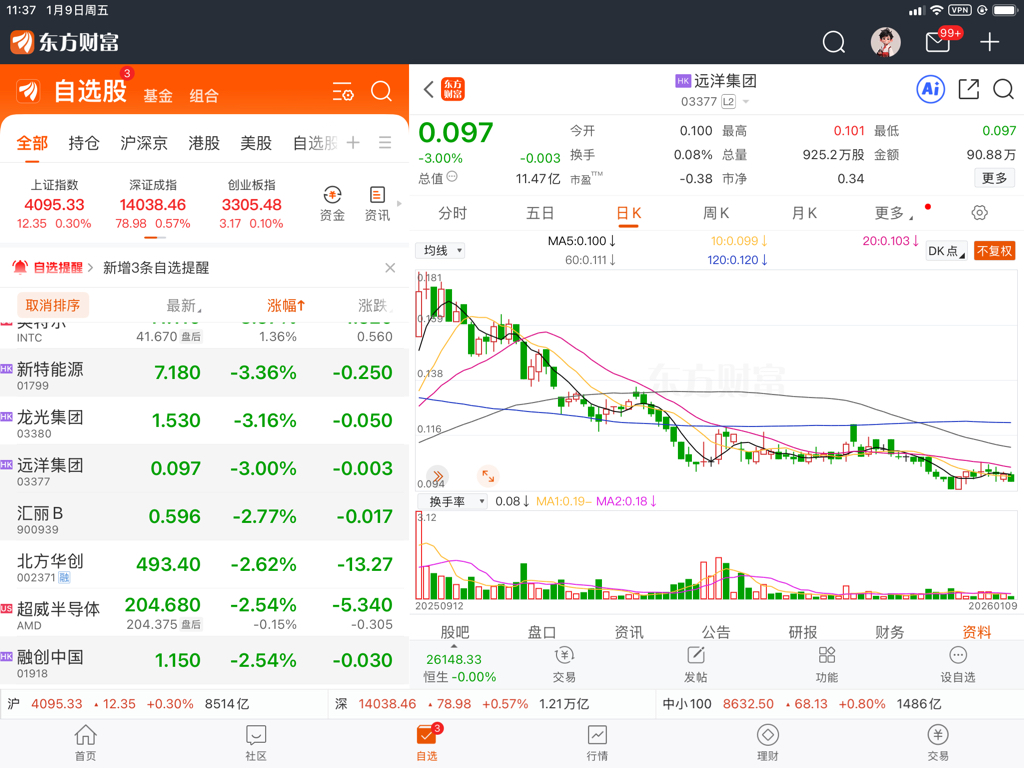The image size is (1024, 768).
Task: Search within watchlist orange header
Action: (381, 91)
